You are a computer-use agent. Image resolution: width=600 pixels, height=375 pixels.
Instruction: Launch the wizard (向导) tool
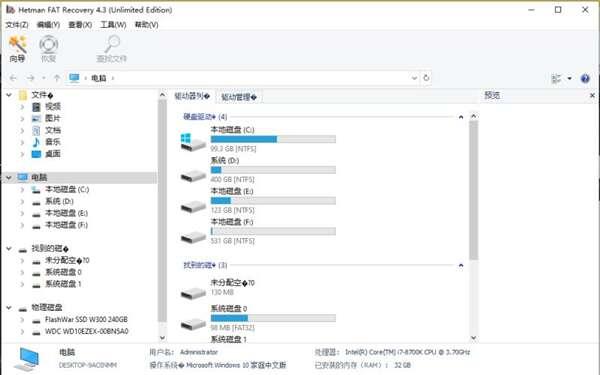pos(17,49)
